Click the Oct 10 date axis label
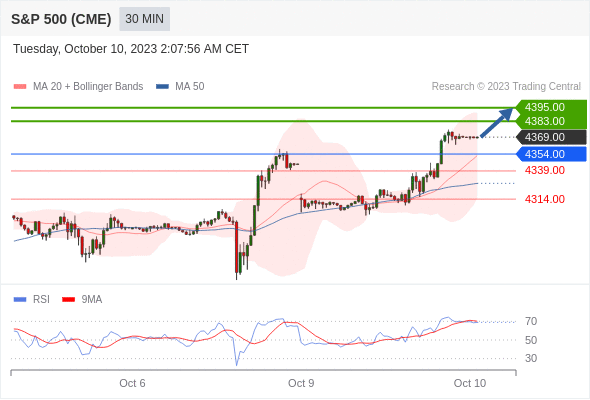The width and height of the screenshot is (590, 400). 470,383
